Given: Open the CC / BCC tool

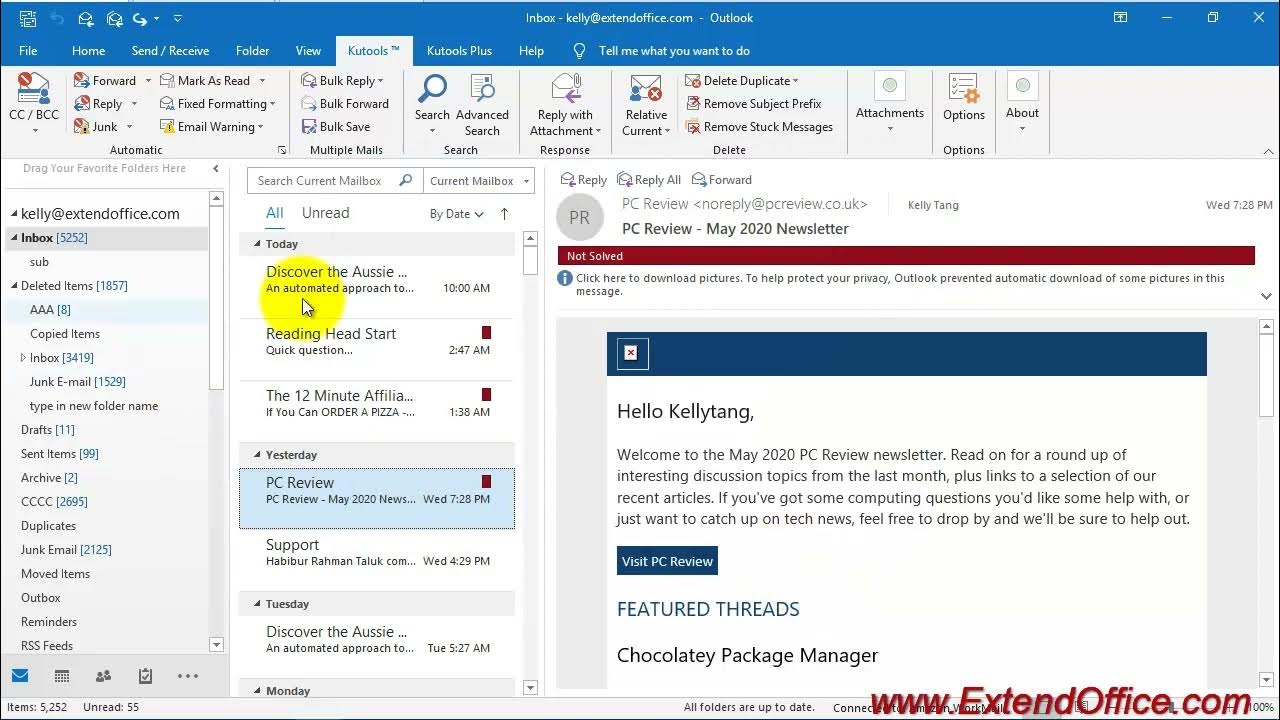Looking at the screenshot, I should (x=33, y=103).
